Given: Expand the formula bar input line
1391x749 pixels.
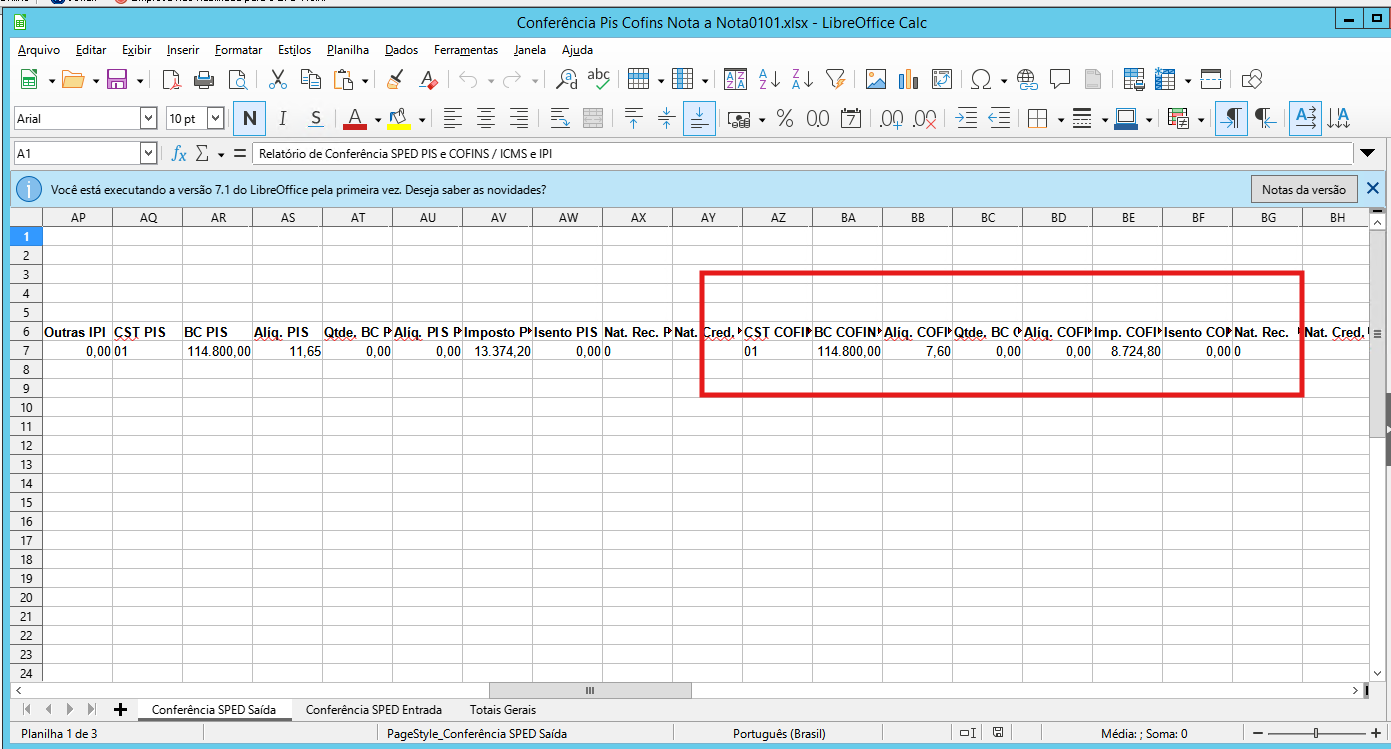Looking at the screenshot, I should click(x=1368, y=153).
